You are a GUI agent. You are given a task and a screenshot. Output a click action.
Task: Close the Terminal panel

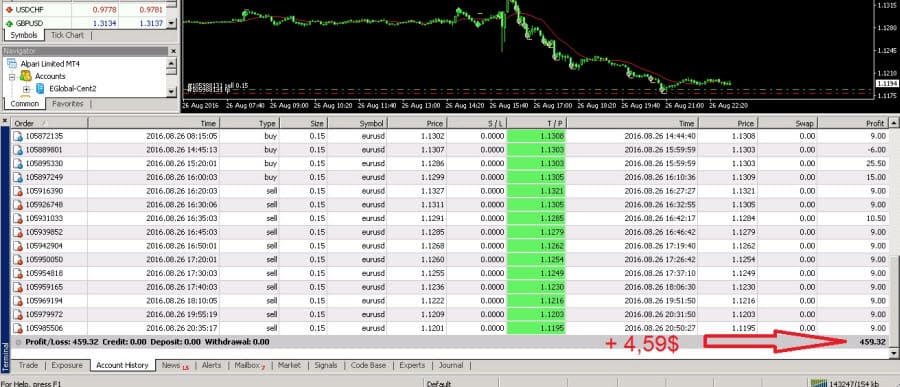[x=5, y=121]
